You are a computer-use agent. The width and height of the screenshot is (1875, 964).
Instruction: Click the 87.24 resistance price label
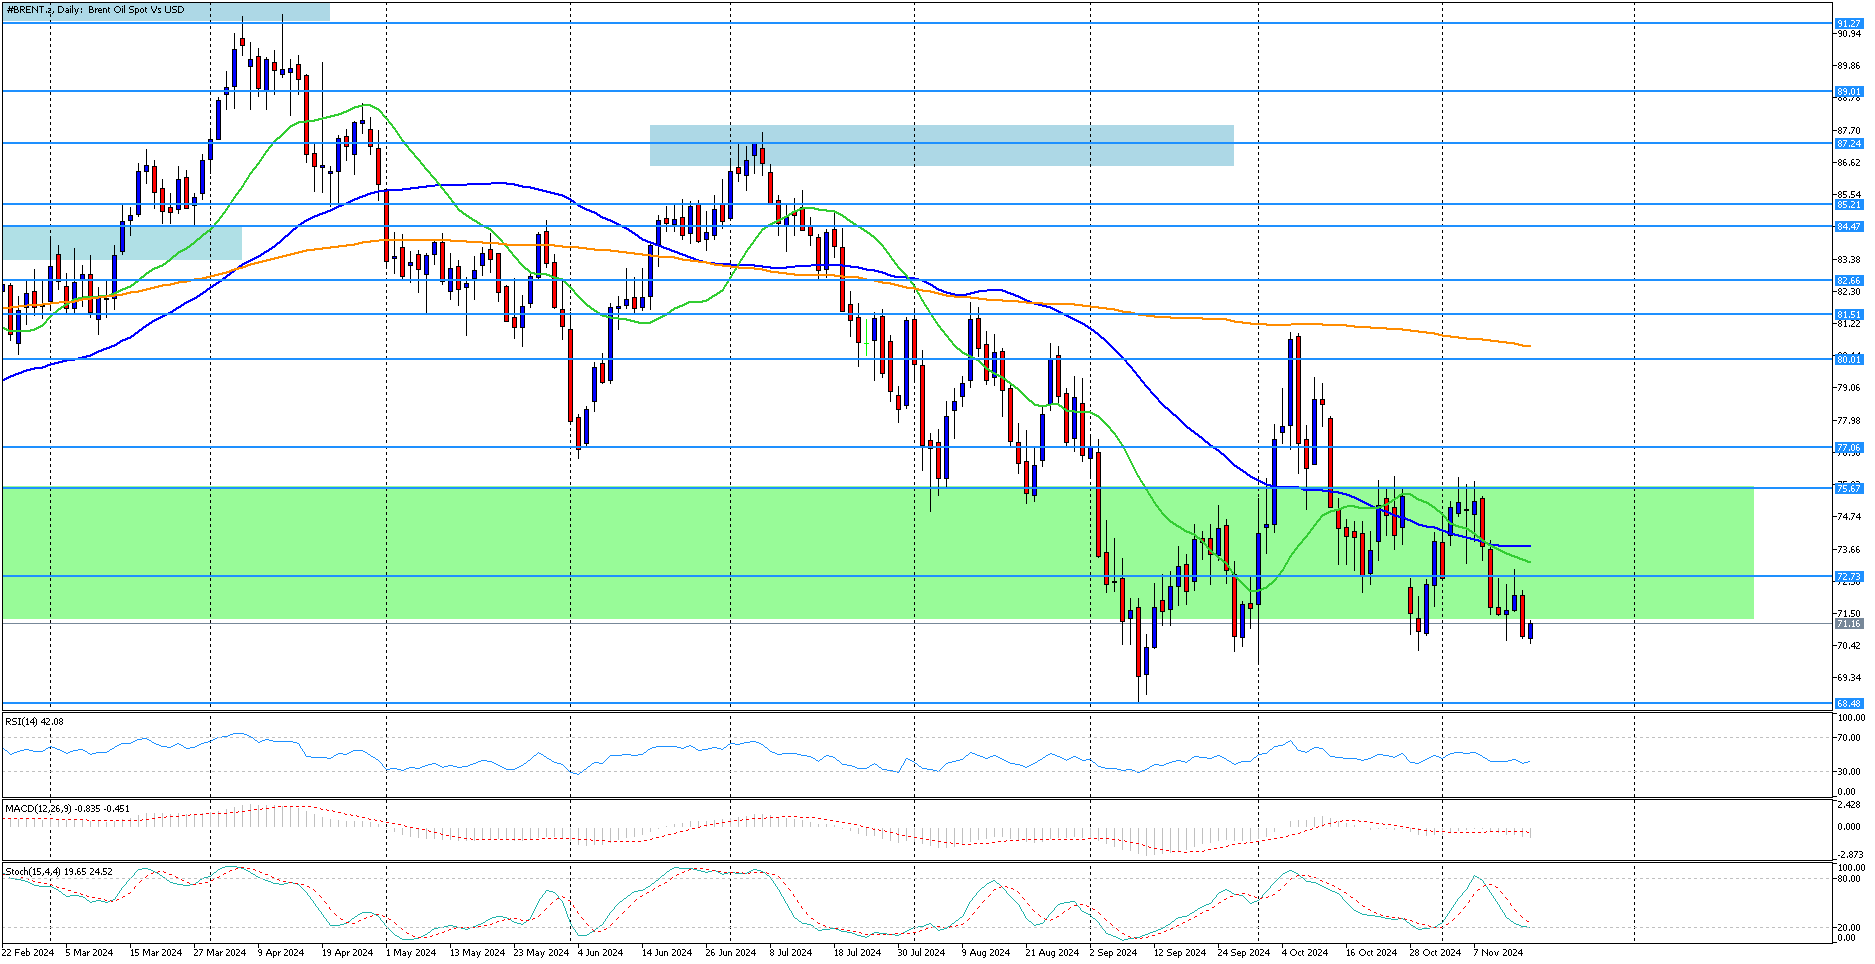click(1848, 144)
